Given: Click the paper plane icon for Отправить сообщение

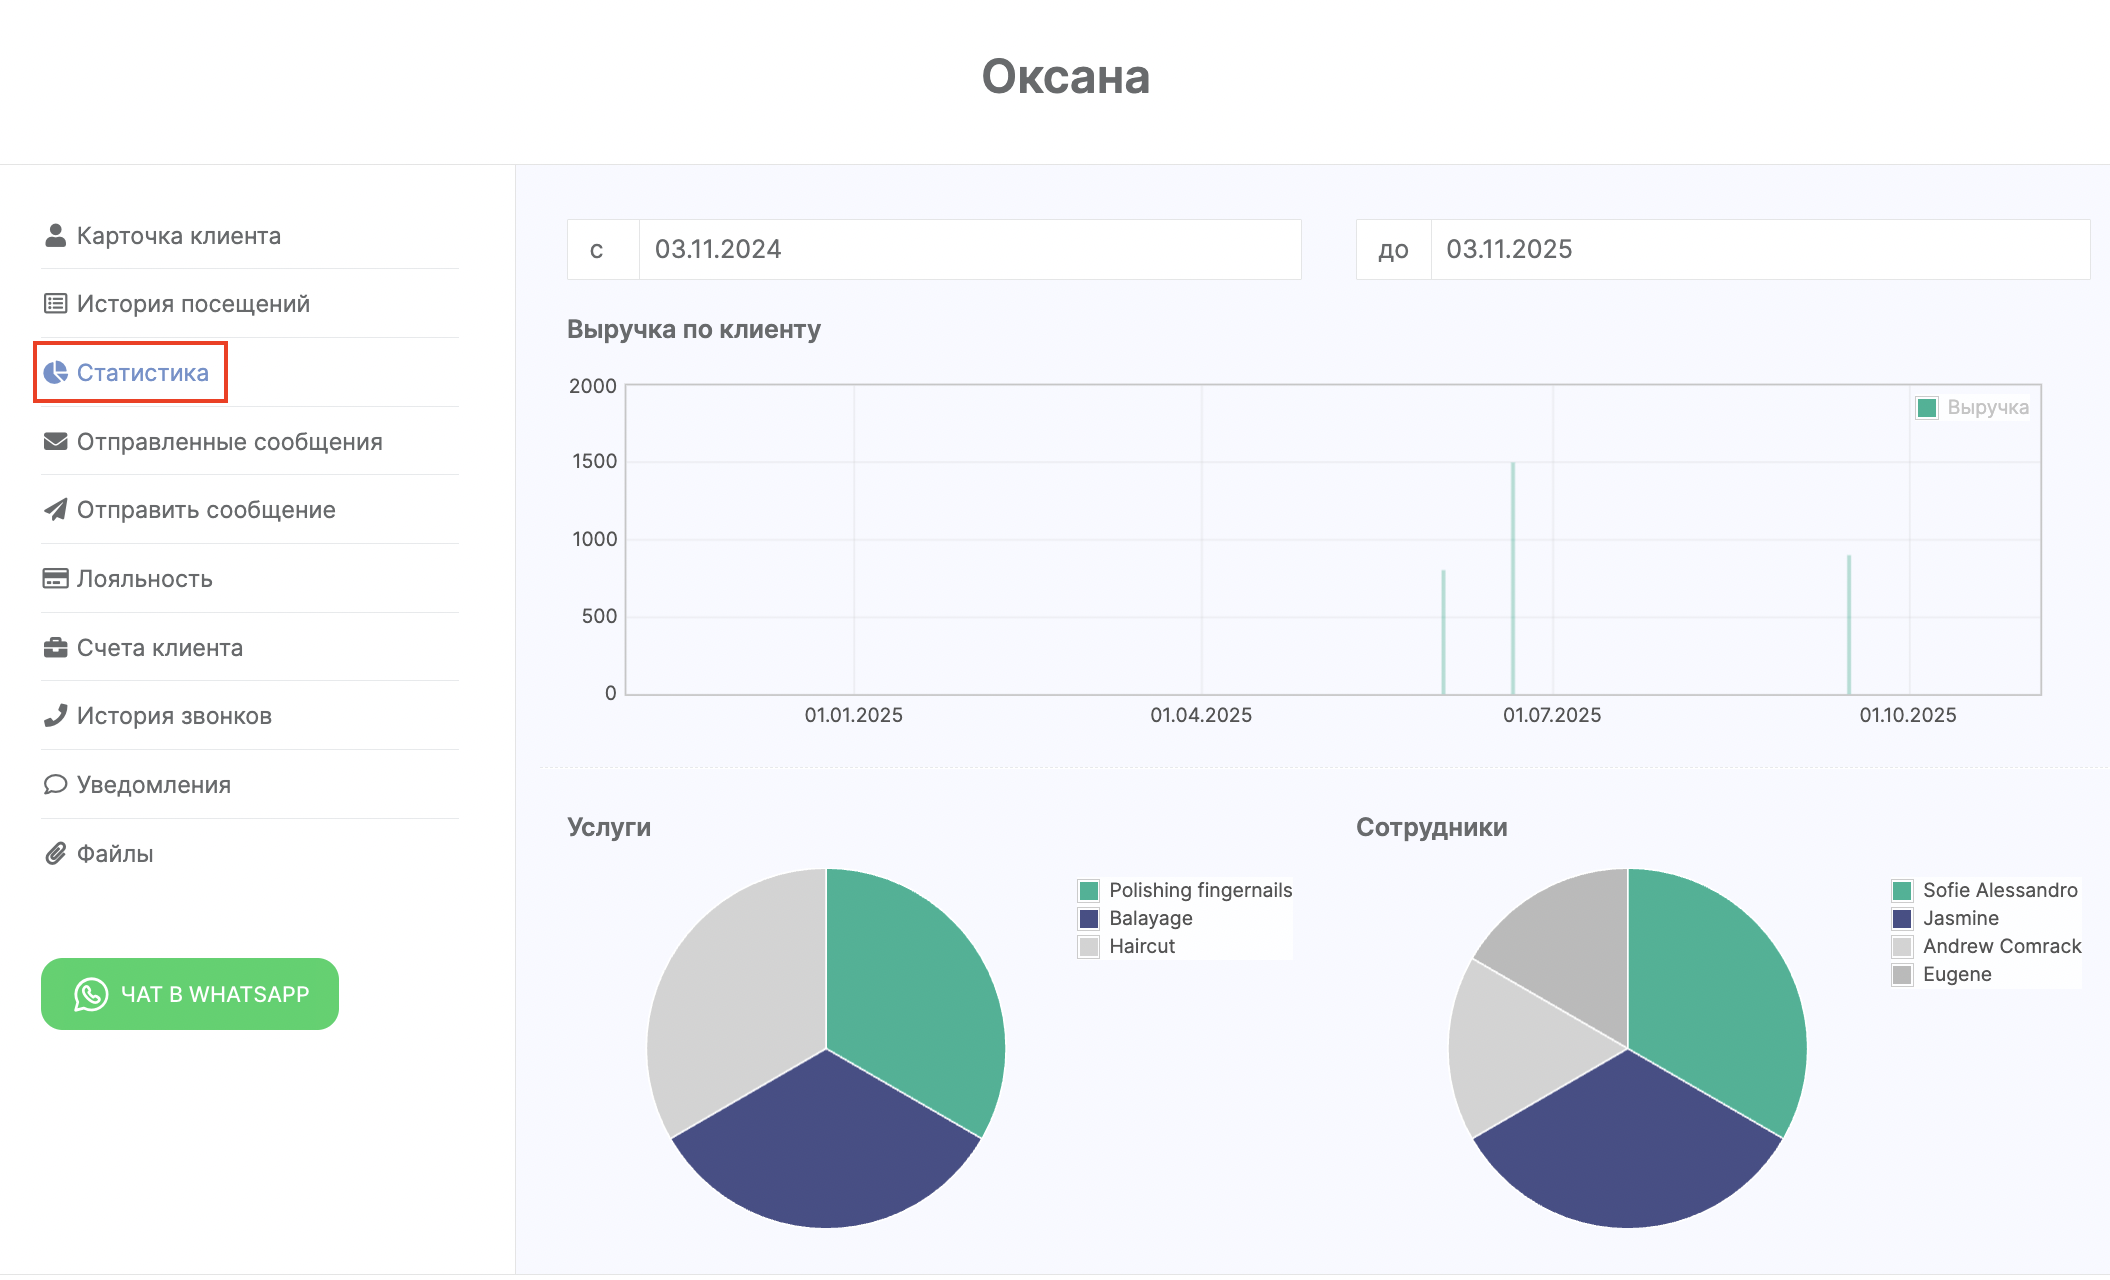Looking at the screenshot, I should tap(55, 510).
